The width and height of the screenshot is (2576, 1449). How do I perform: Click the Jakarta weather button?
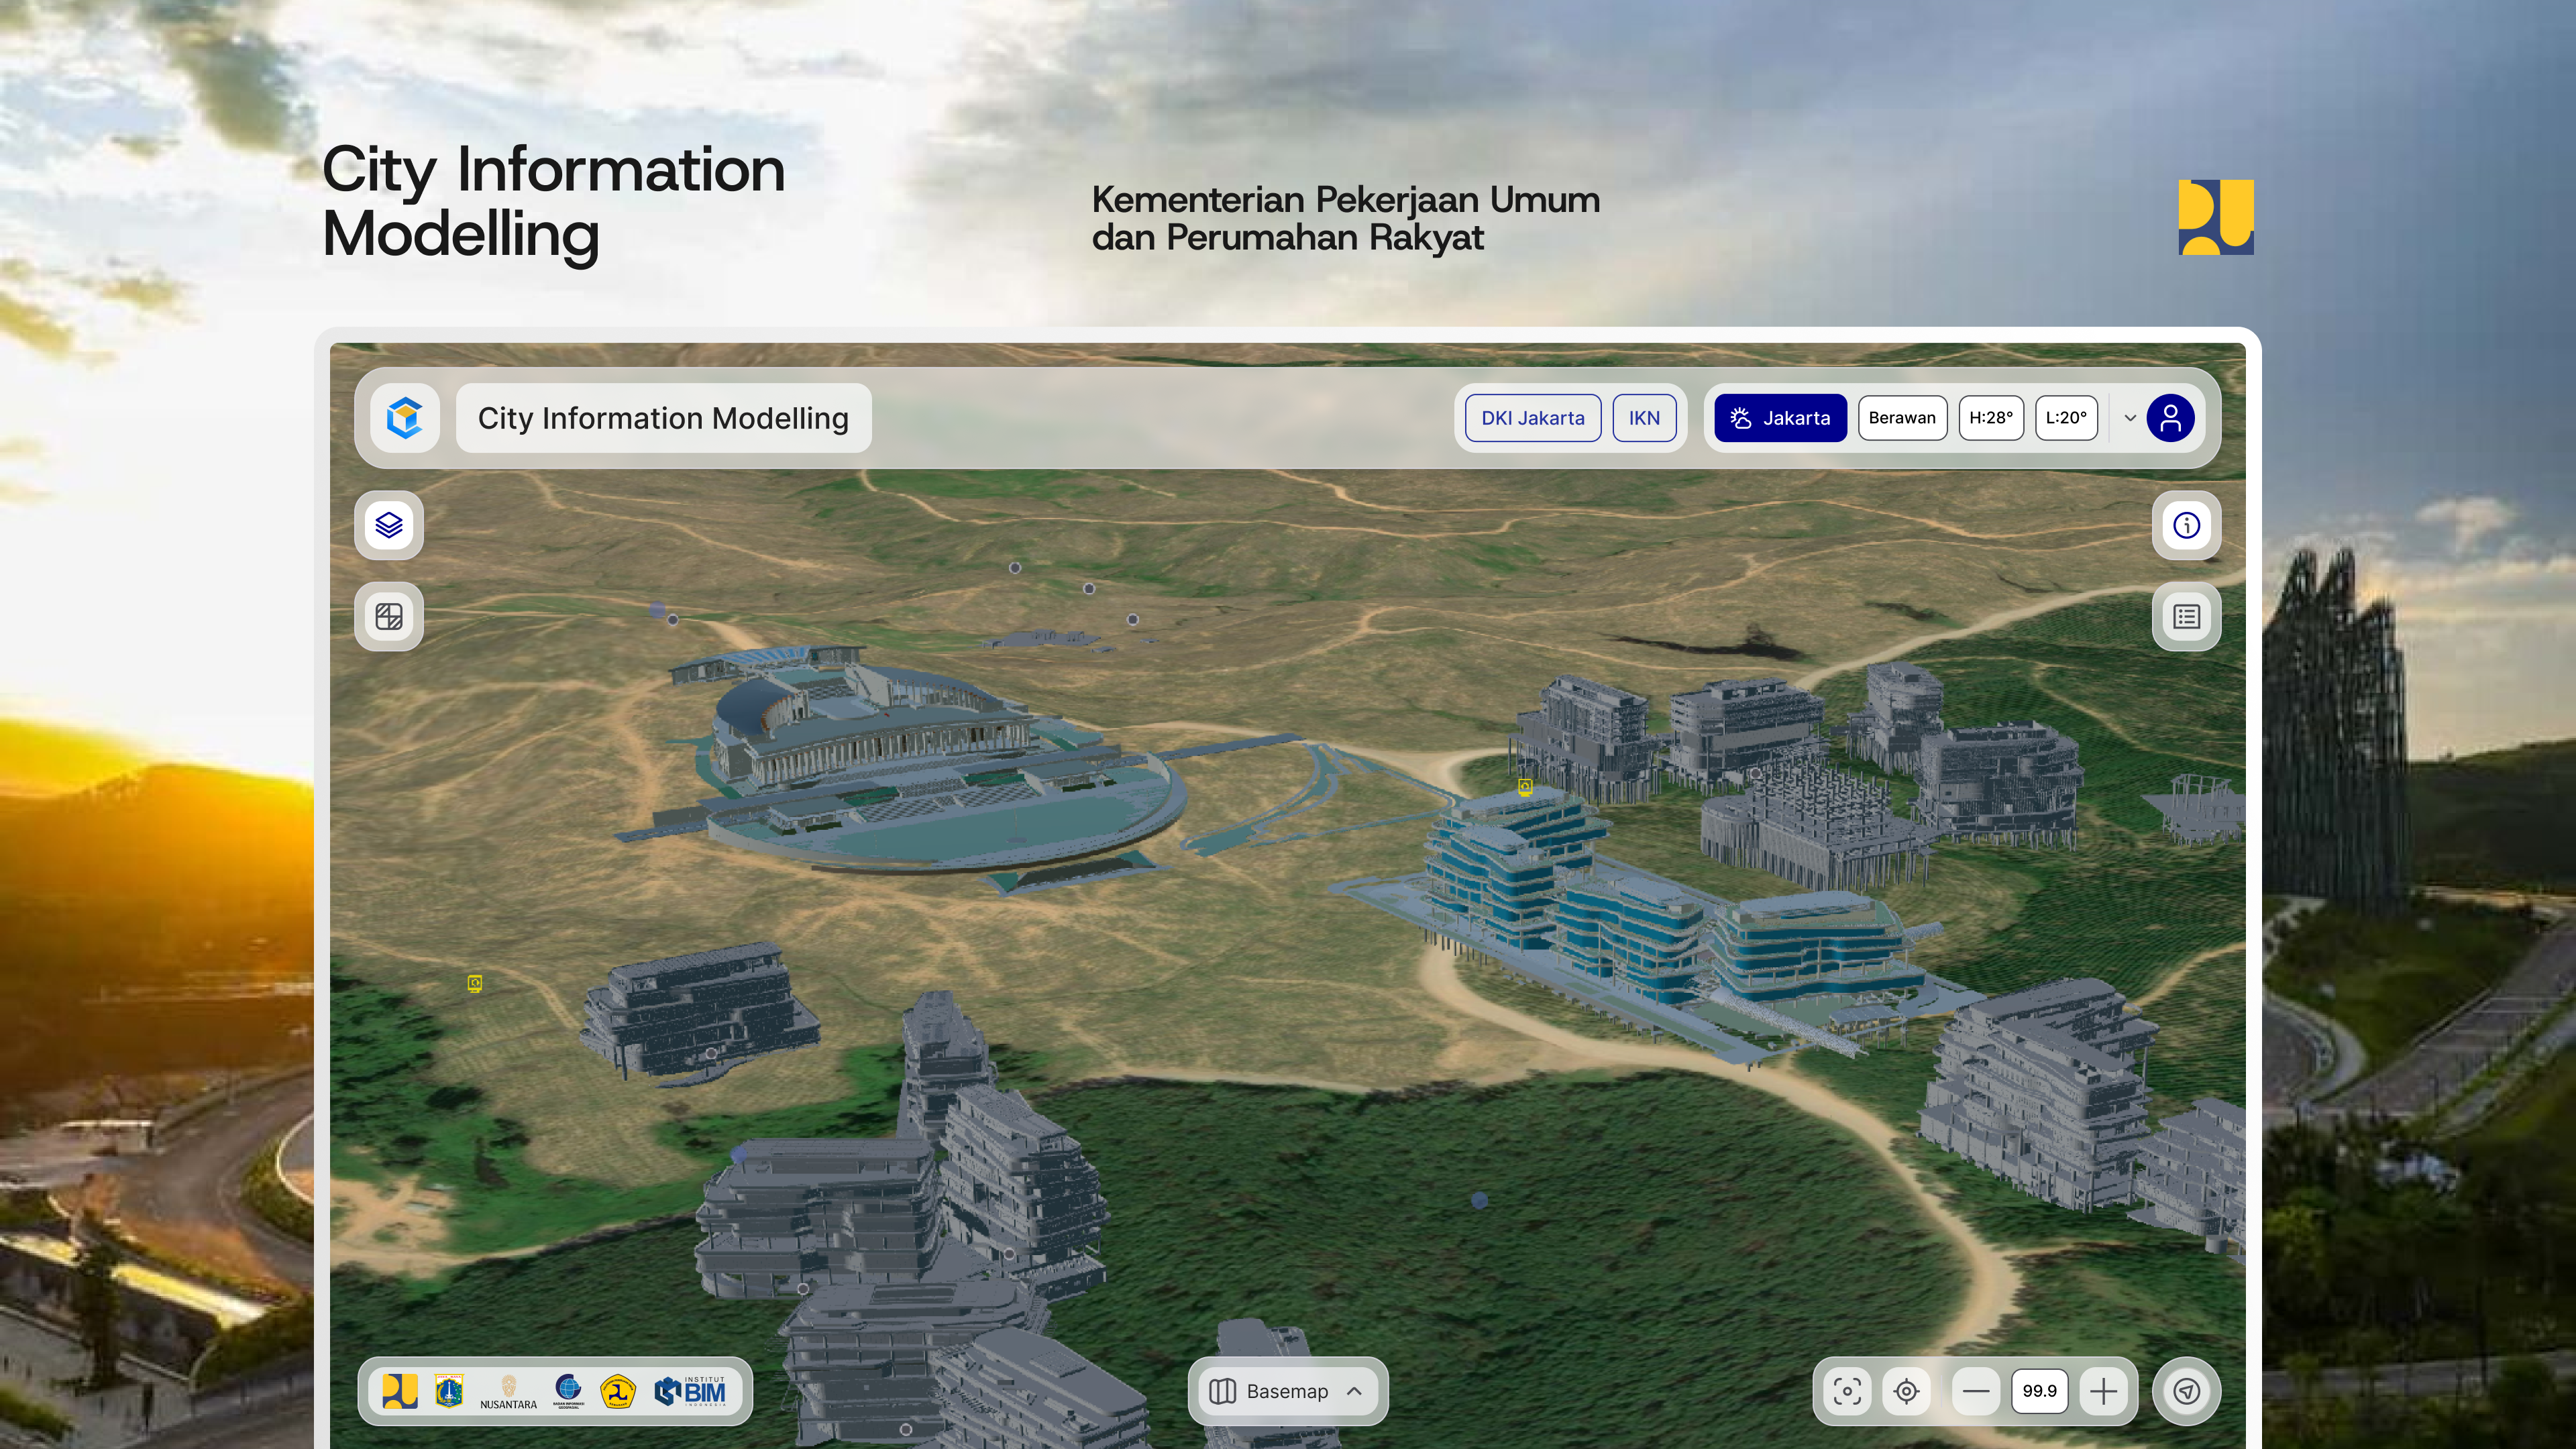pos(1780,418)
